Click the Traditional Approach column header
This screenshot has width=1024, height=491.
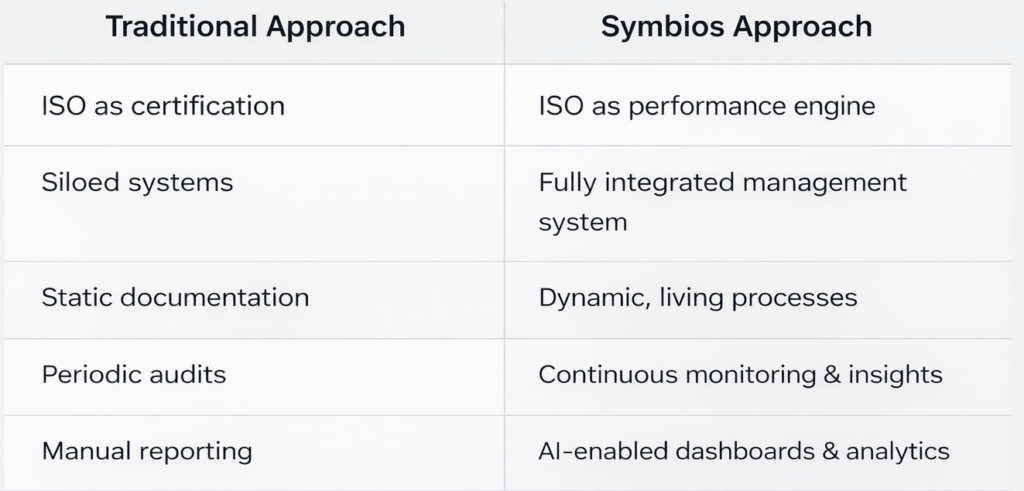[255, 27]
